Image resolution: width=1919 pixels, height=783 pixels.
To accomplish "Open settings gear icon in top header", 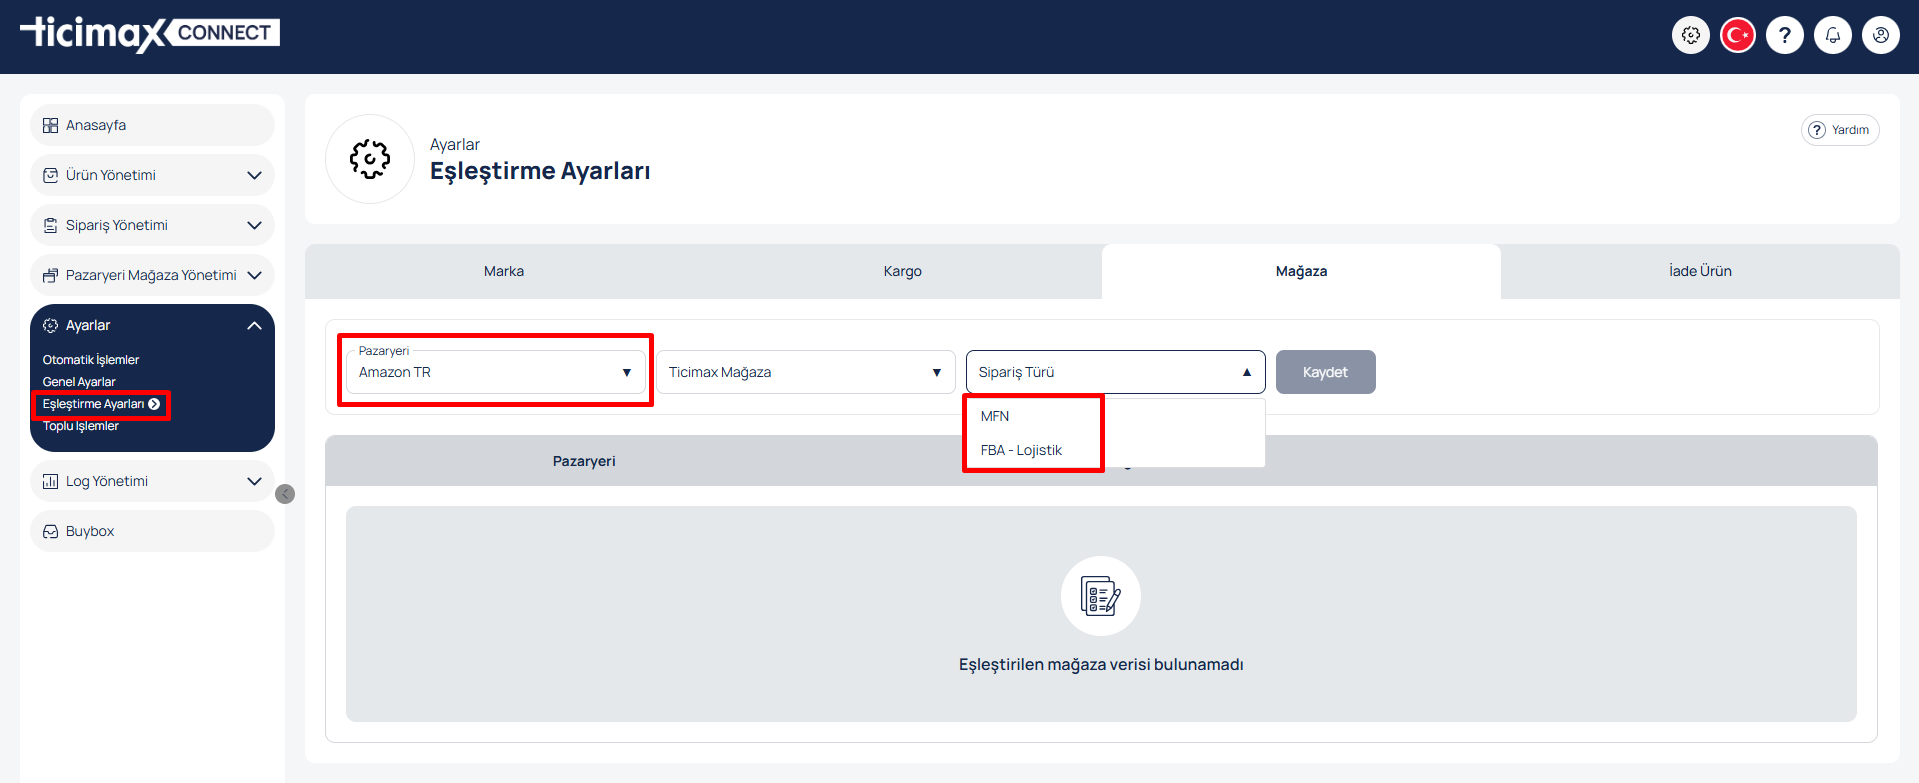I will pos(1690,35).
